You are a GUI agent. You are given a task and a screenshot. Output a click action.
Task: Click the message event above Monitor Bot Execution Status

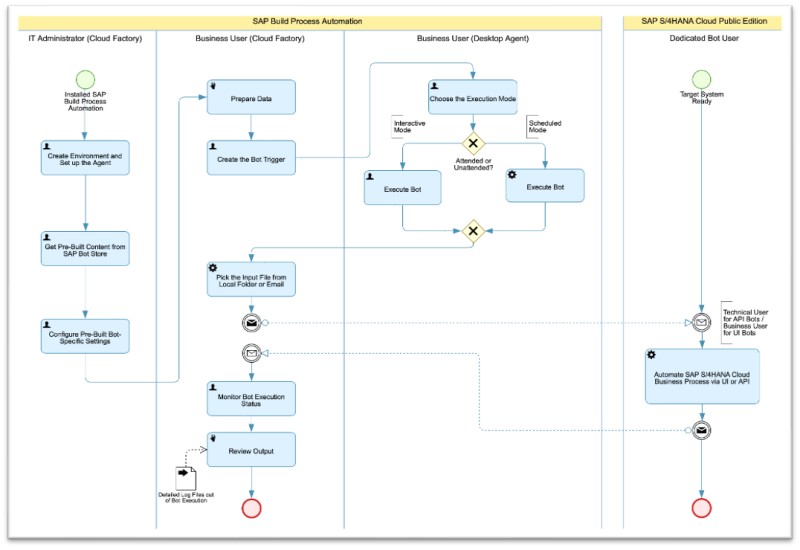point(251,352)
